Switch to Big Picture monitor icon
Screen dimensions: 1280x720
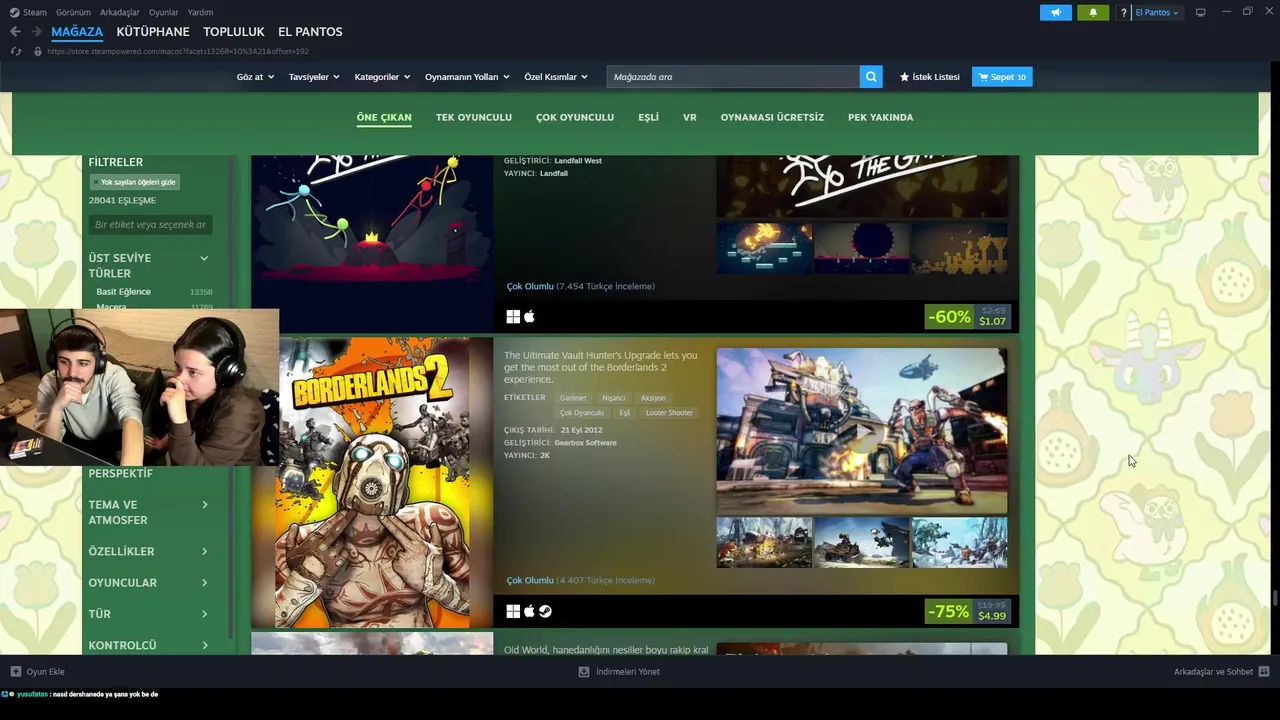pyautogui.click(x=1200, y=12)
